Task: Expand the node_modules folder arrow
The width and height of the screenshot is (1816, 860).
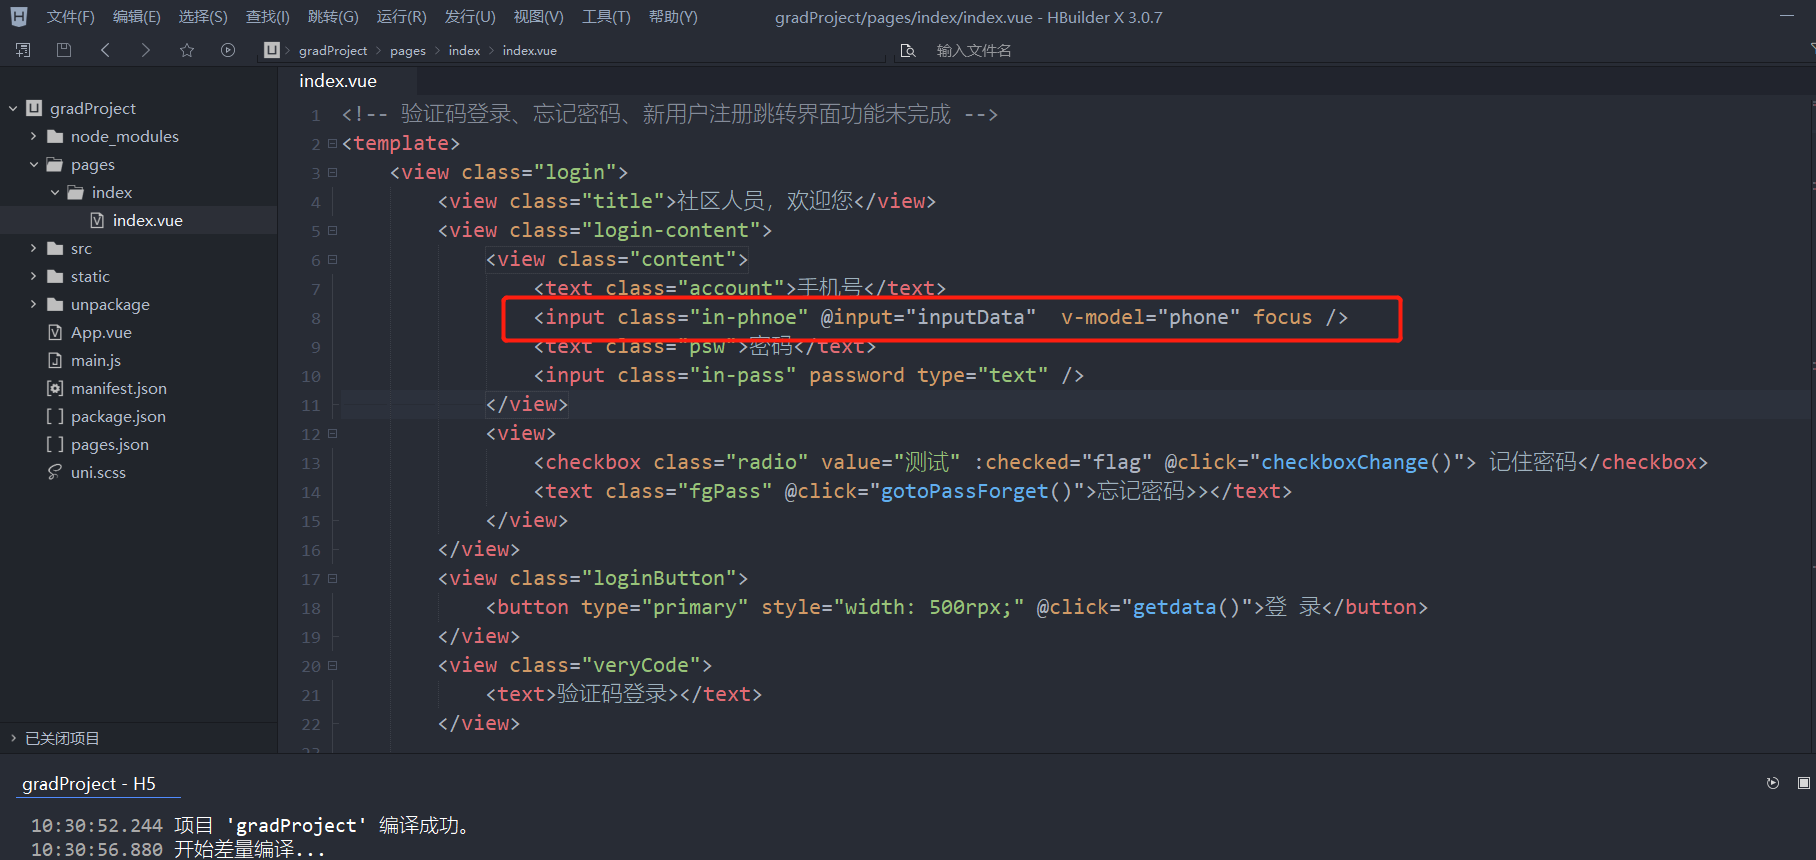Action: point(33,136)
